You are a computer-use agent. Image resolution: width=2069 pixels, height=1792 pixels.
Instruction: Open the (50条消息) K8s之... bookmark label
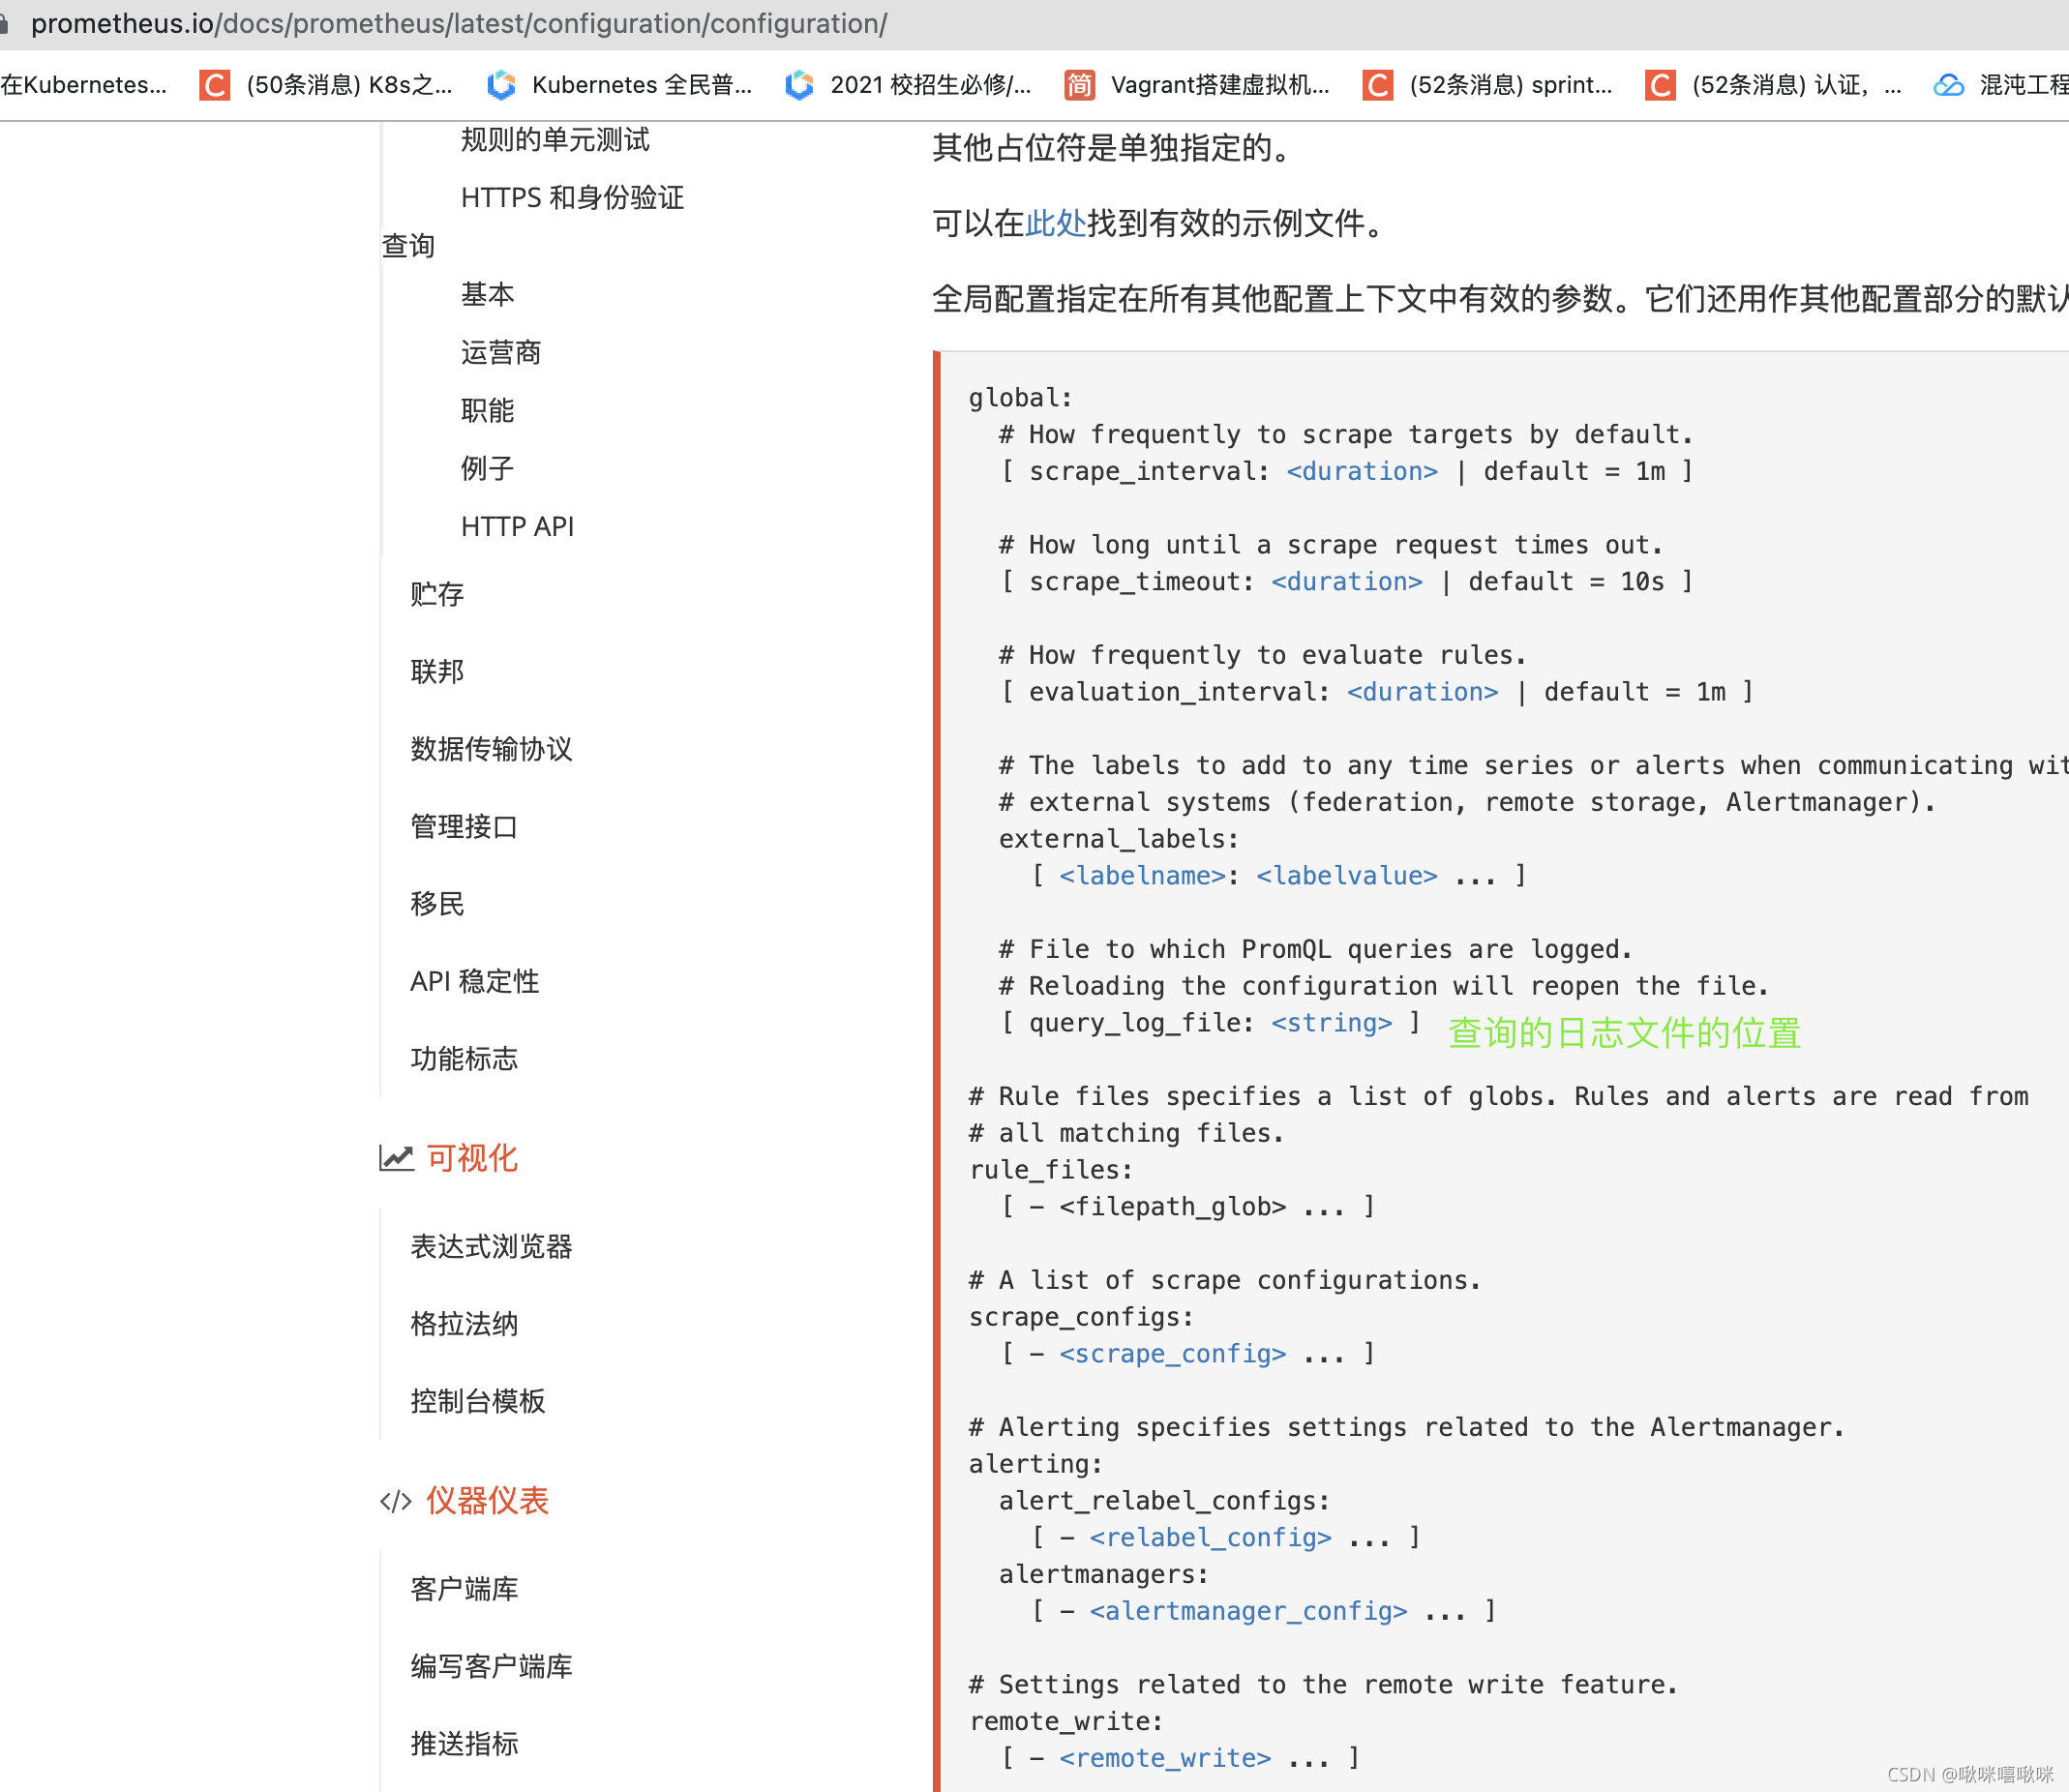pyautogui.click(x=349, y=85)
